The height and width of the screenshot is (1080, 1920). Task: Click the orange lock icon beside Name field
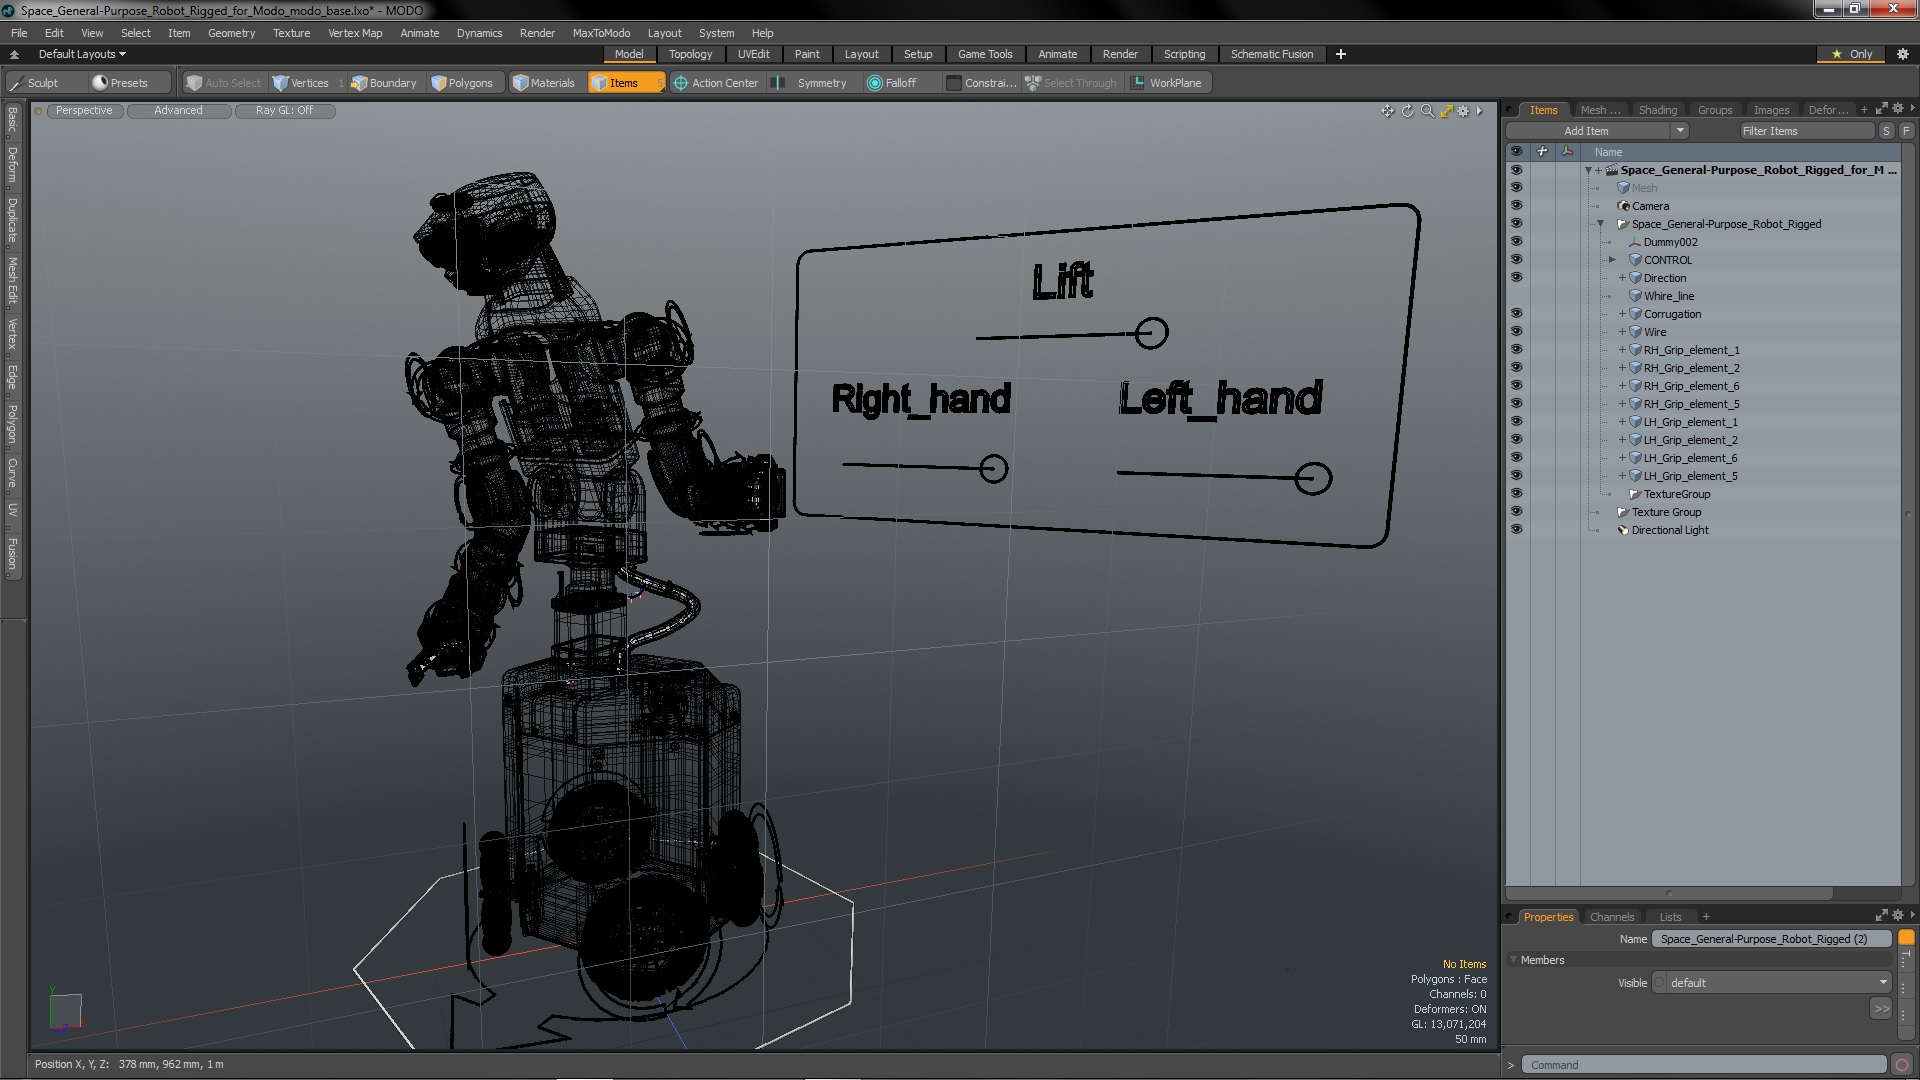click(1906, 938)
